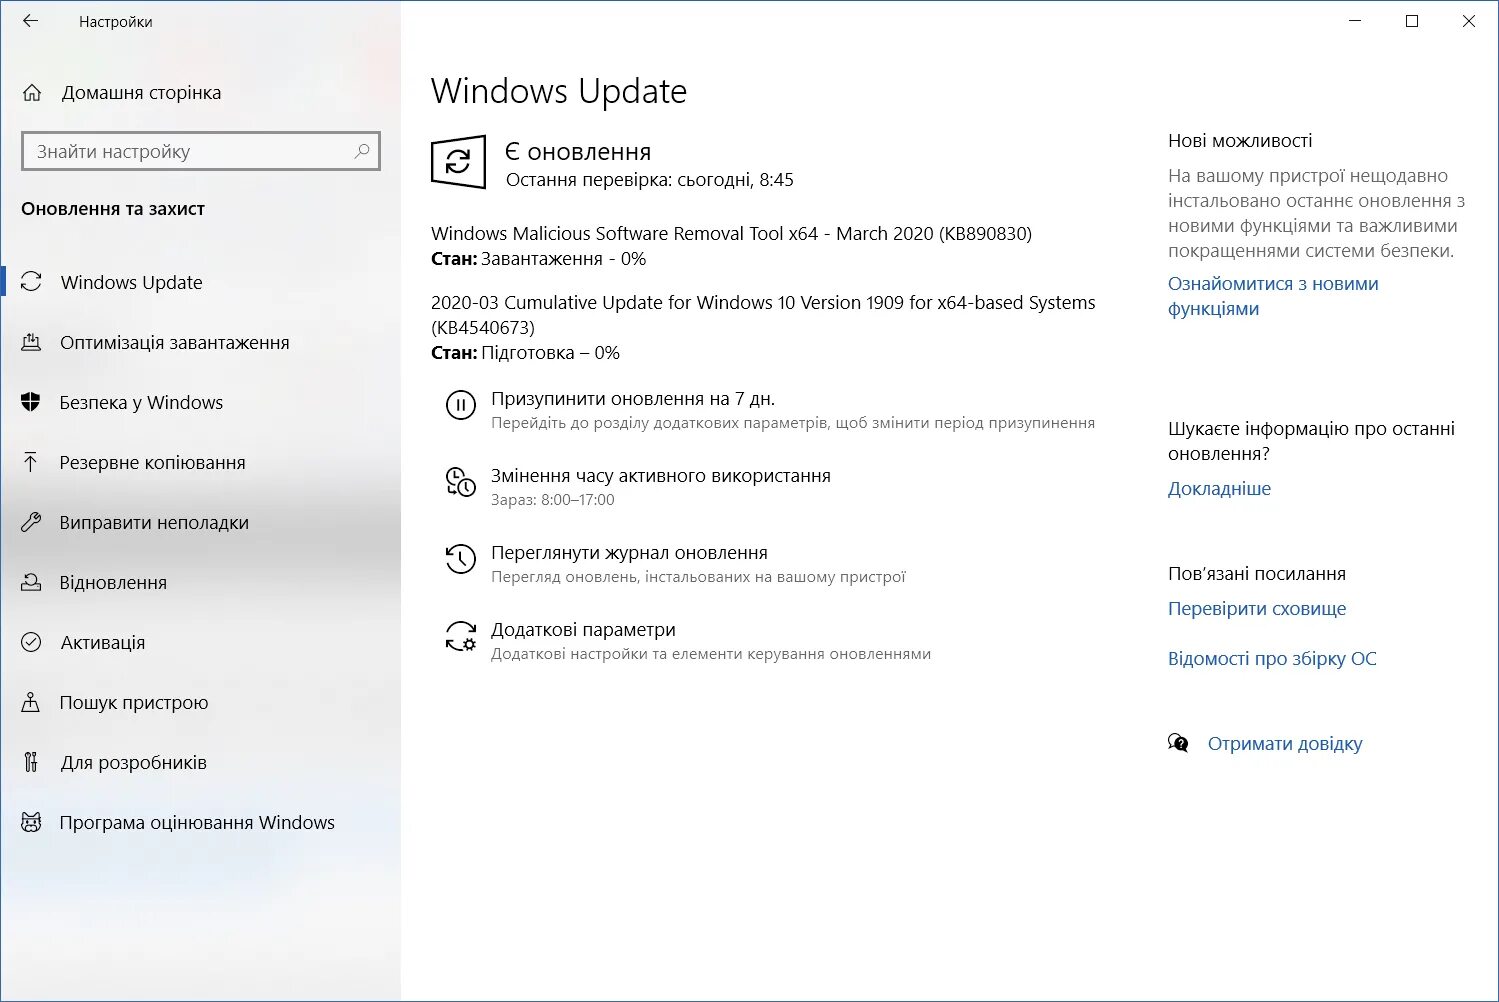Image resolution: width=1499 pixels, height=1002 pixels.
Task: Click Остання перевірка: сьогодні, 8:45 text
Action: pyautogui.click(x=649, y=180)
